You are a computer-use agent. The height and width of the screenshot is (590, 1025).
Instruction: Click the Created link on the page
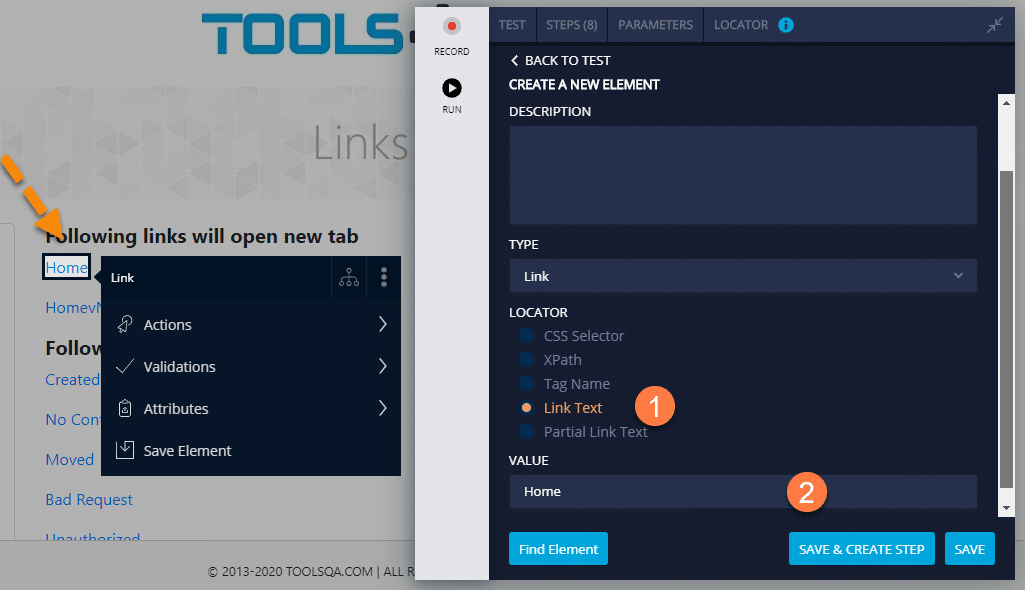(x=73, y=380)
